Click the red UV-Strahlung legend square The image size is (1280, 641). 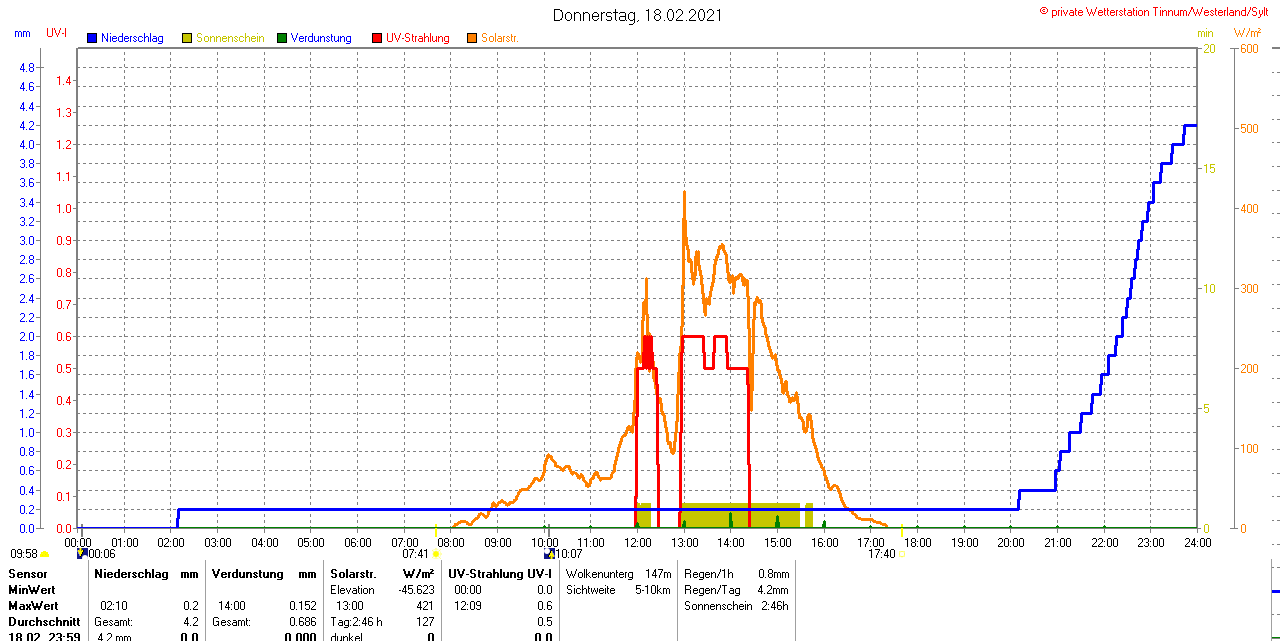click(377, 38)
